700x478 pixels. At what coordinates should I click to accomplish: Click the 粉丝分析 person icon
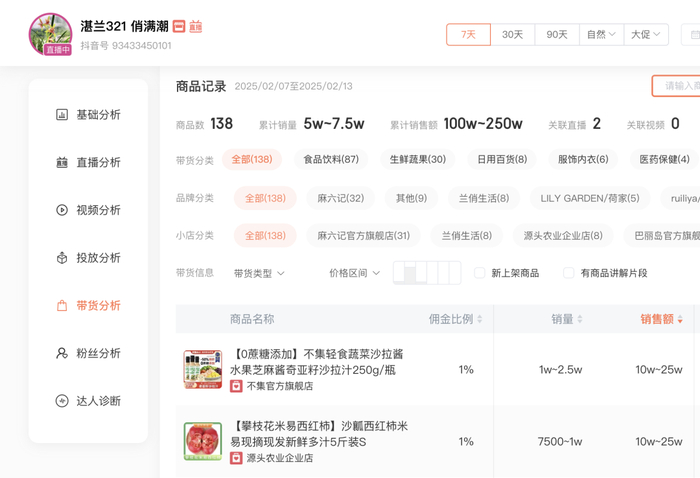coord(62,353)
